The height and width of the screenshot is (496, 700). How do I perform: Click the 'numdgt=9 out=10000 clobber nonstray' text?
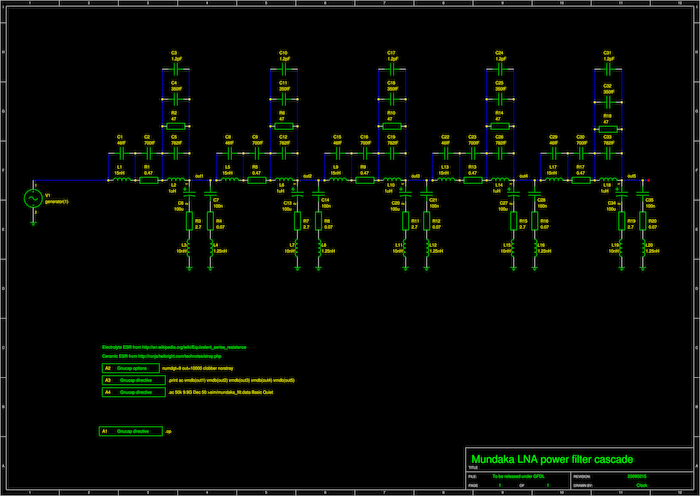198,369
